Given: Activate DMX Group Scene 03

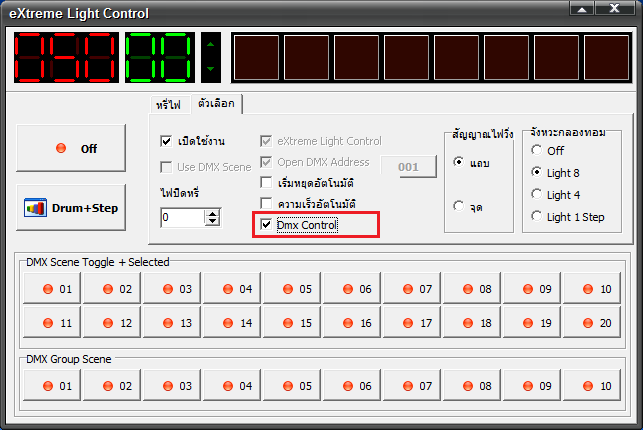Looking at the screenshot, I should [x=172, y=385].
